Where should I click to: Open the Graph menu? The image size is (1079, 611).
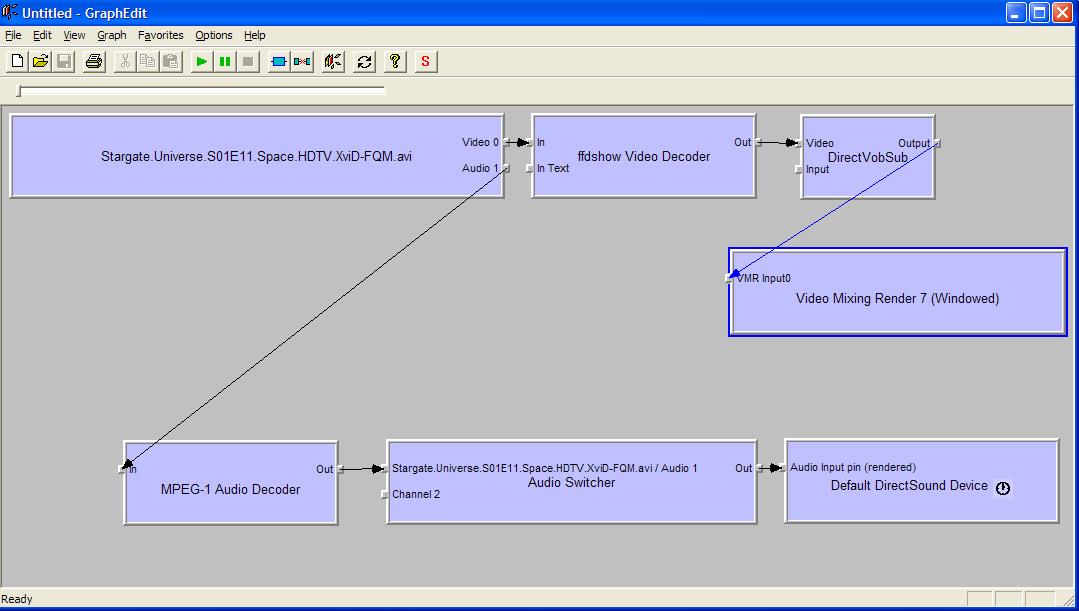click(x=111, y=35)
